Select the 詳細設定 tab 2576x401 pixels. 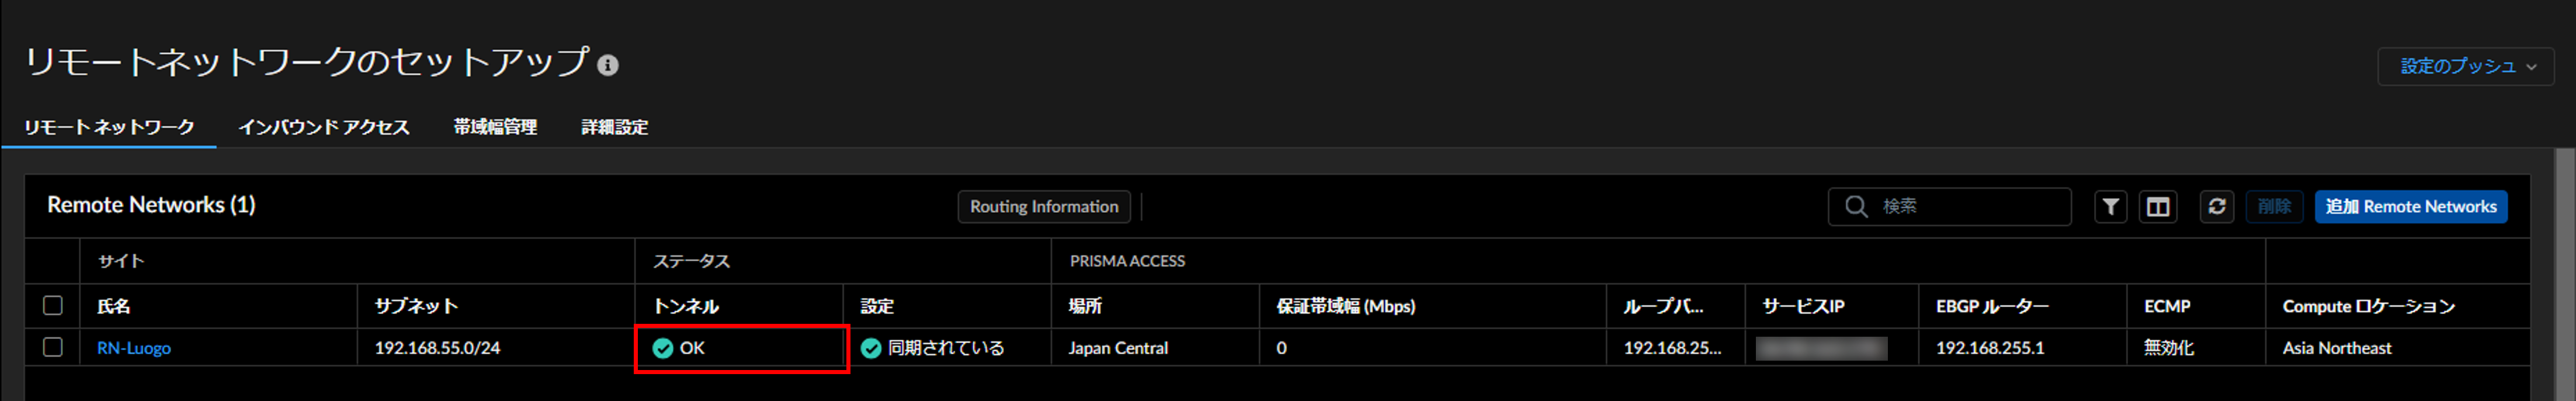(x=615, y=127)
